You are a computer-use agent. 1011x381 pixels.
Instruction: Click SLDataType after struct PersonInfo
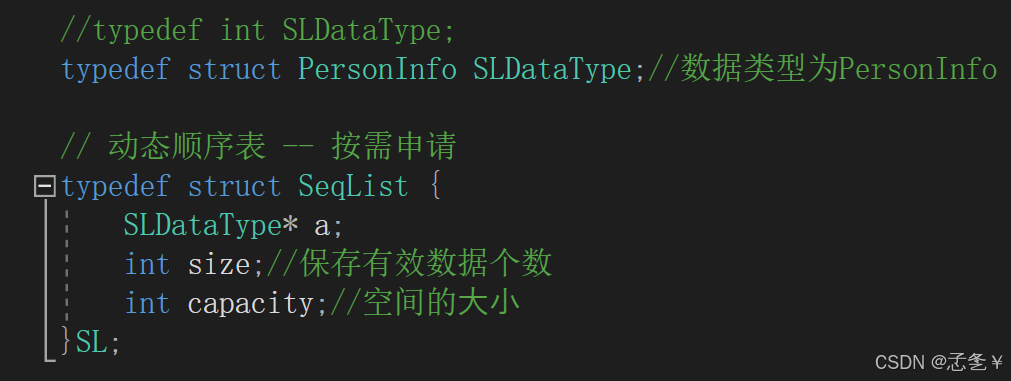552,70
